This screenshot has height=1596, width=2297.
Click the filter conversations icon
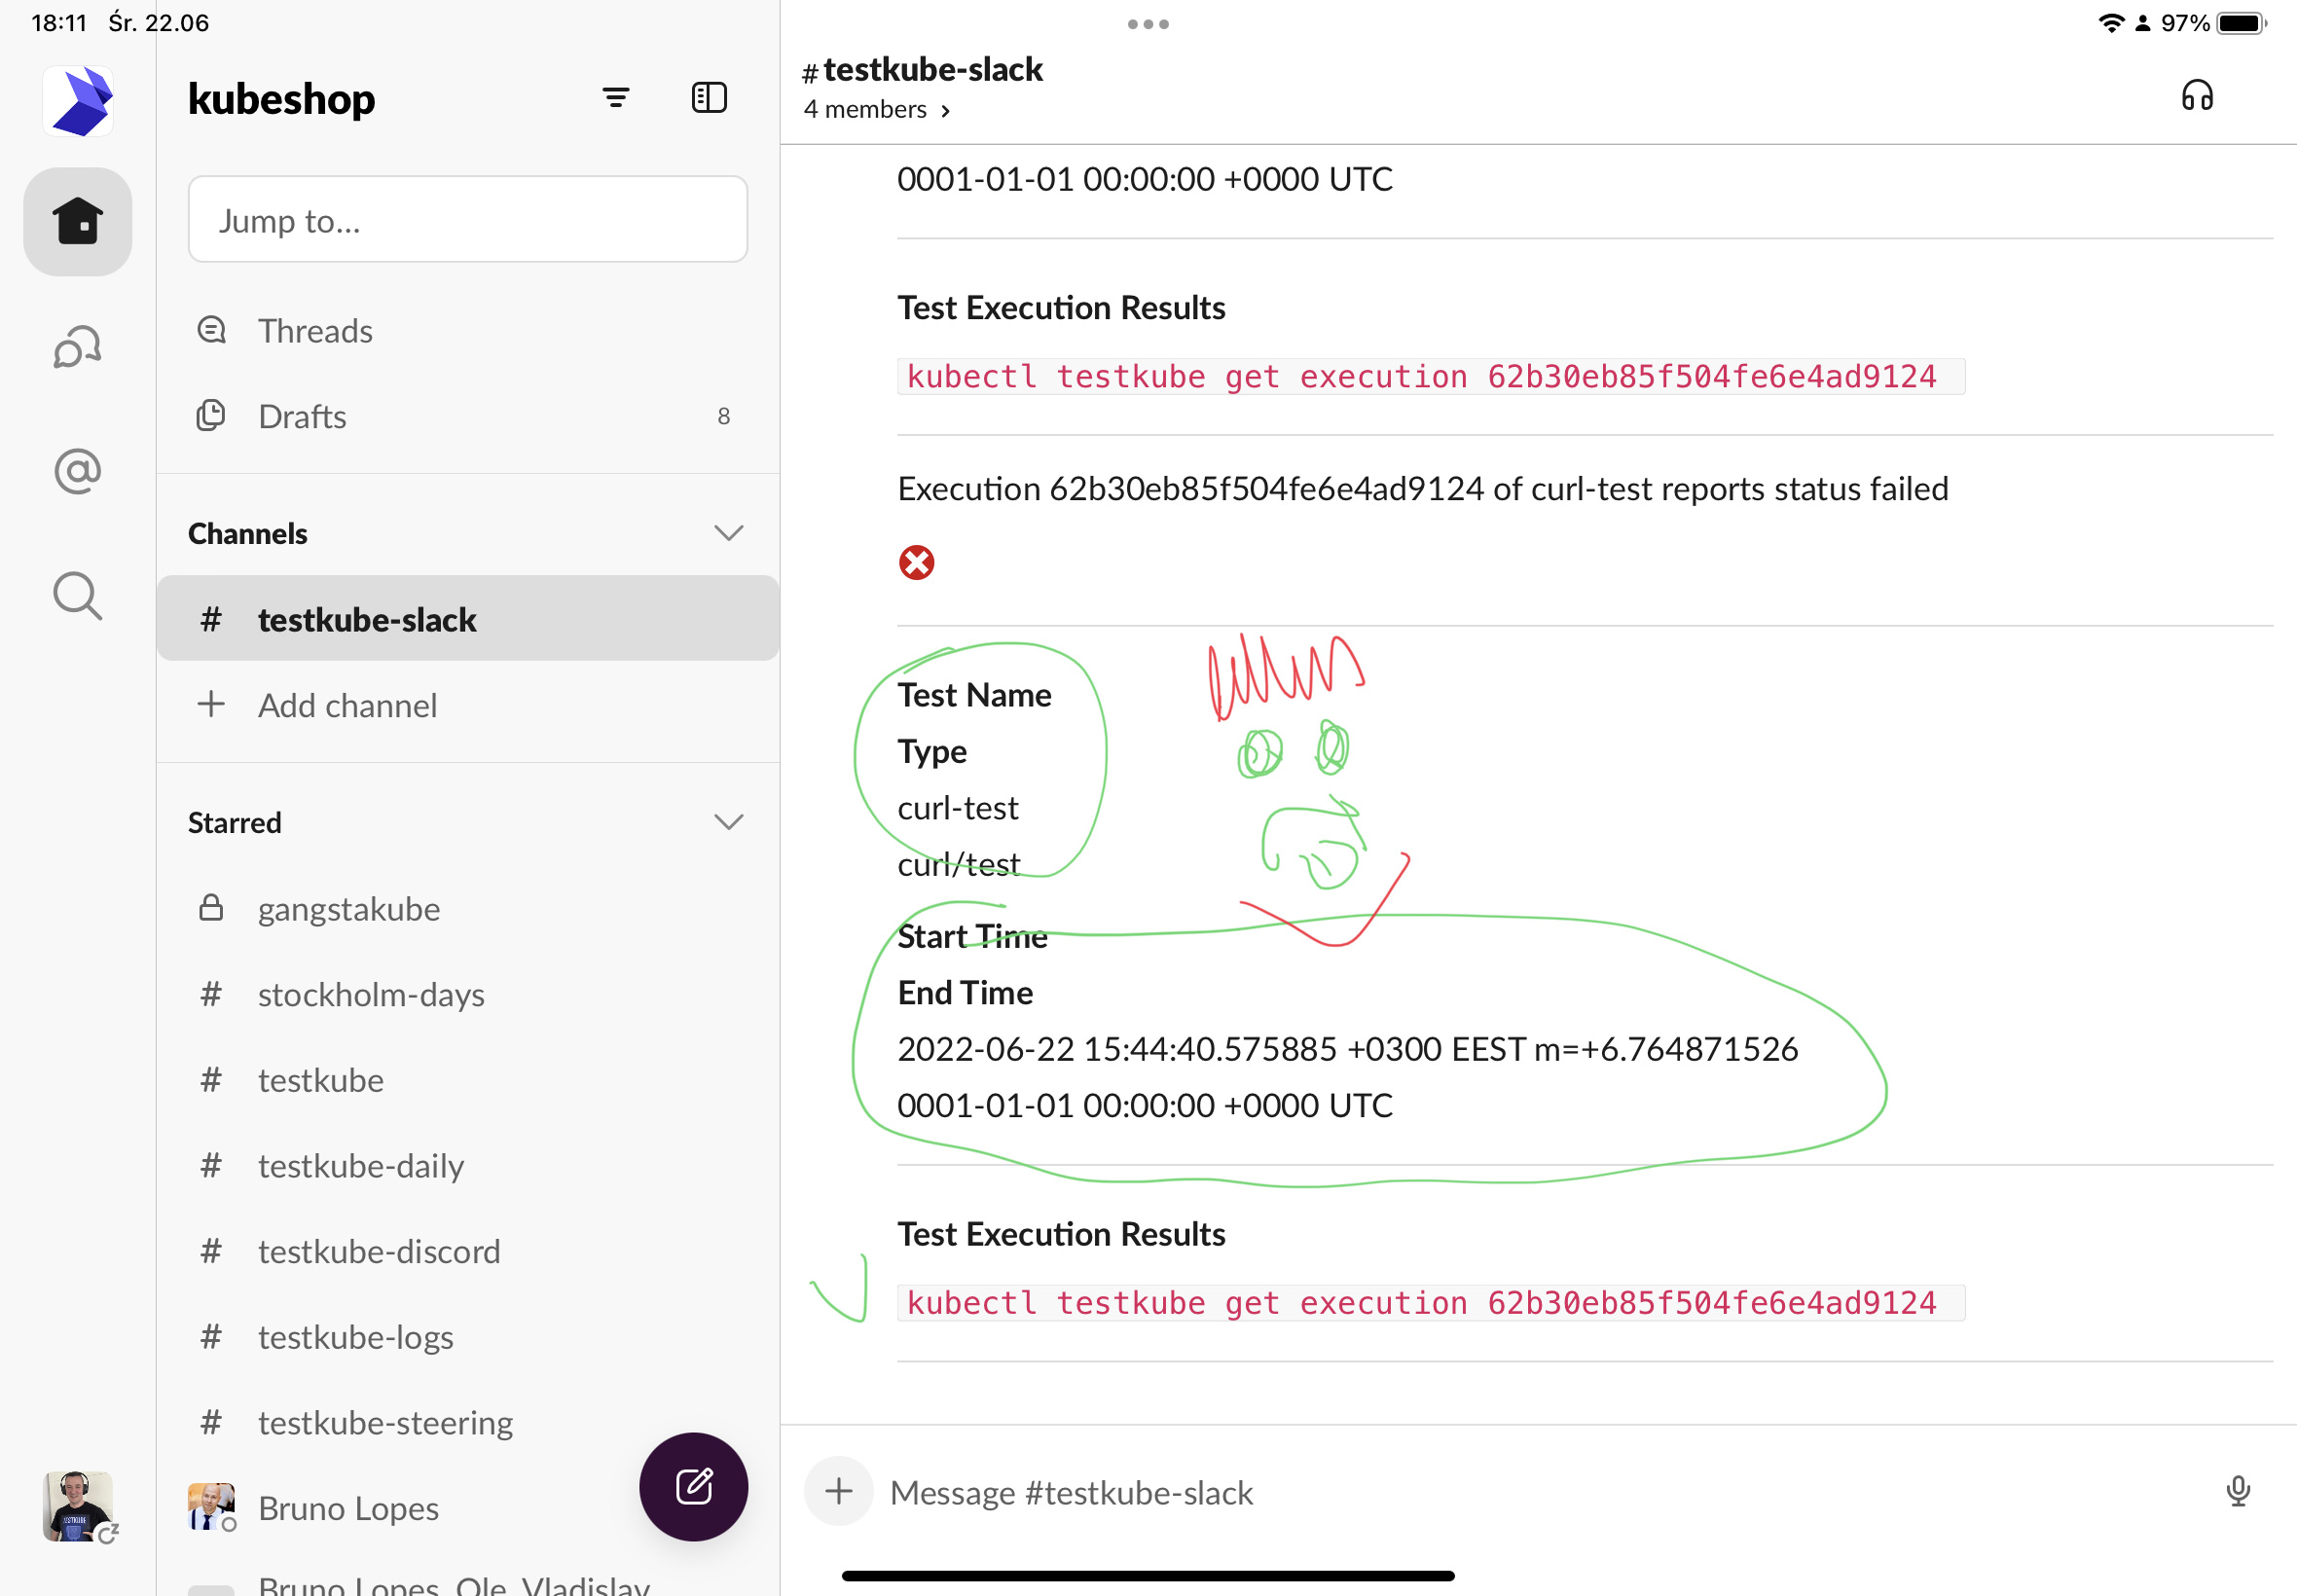click(x=616, y=97)
